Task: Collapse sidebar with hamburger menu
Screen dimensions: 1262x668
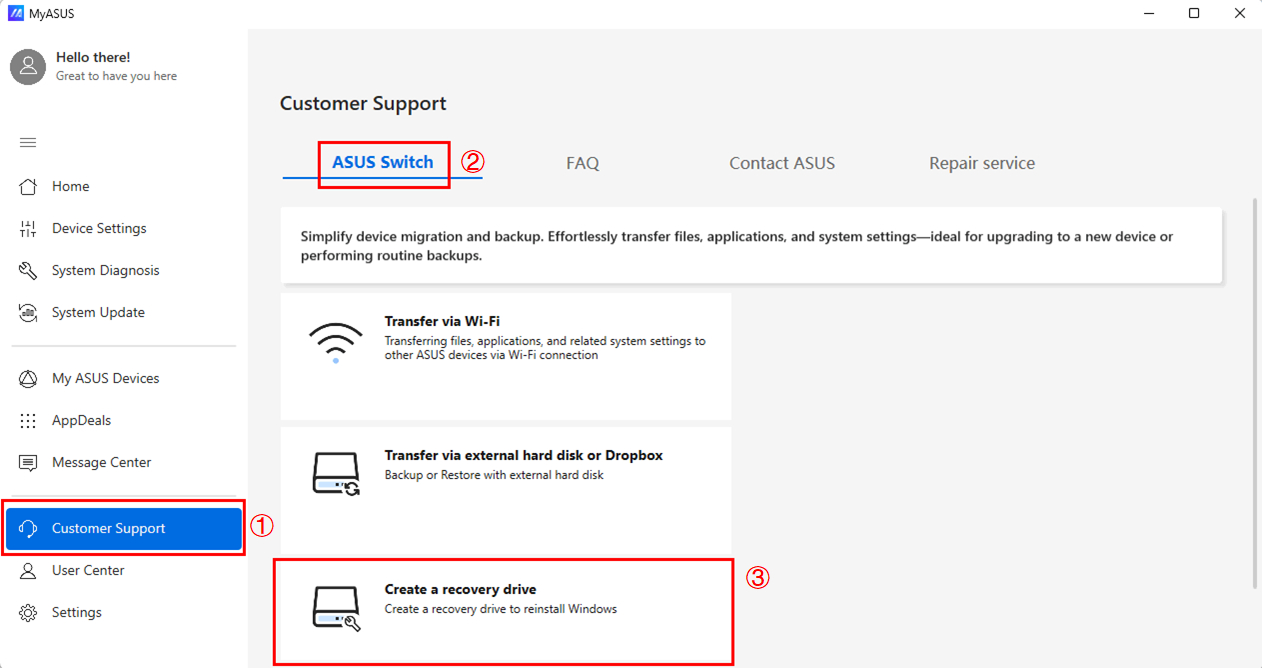Action: (28, 143)
